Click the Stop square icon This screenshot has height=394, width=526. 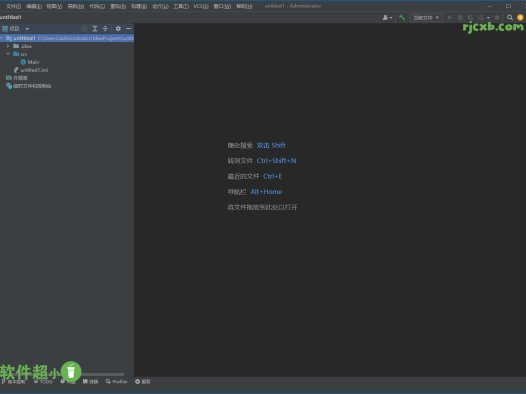click(x=497, y=17)
